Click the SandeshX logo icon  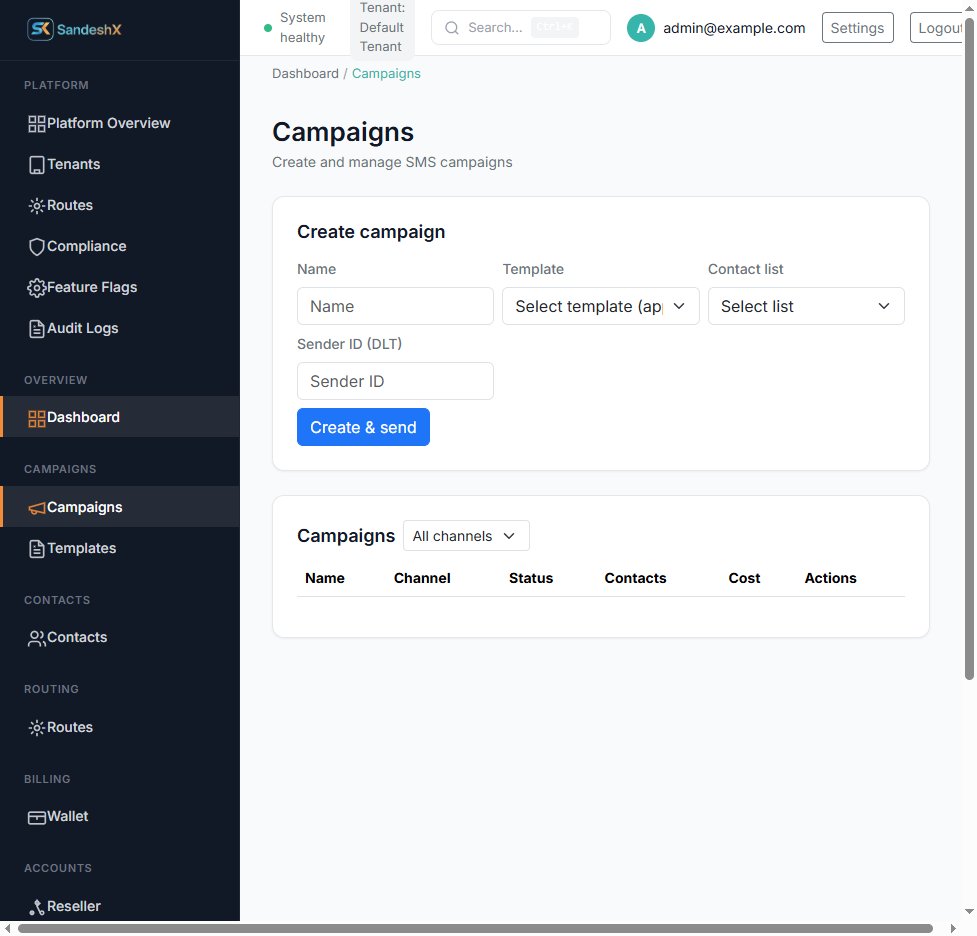(40, 29)
